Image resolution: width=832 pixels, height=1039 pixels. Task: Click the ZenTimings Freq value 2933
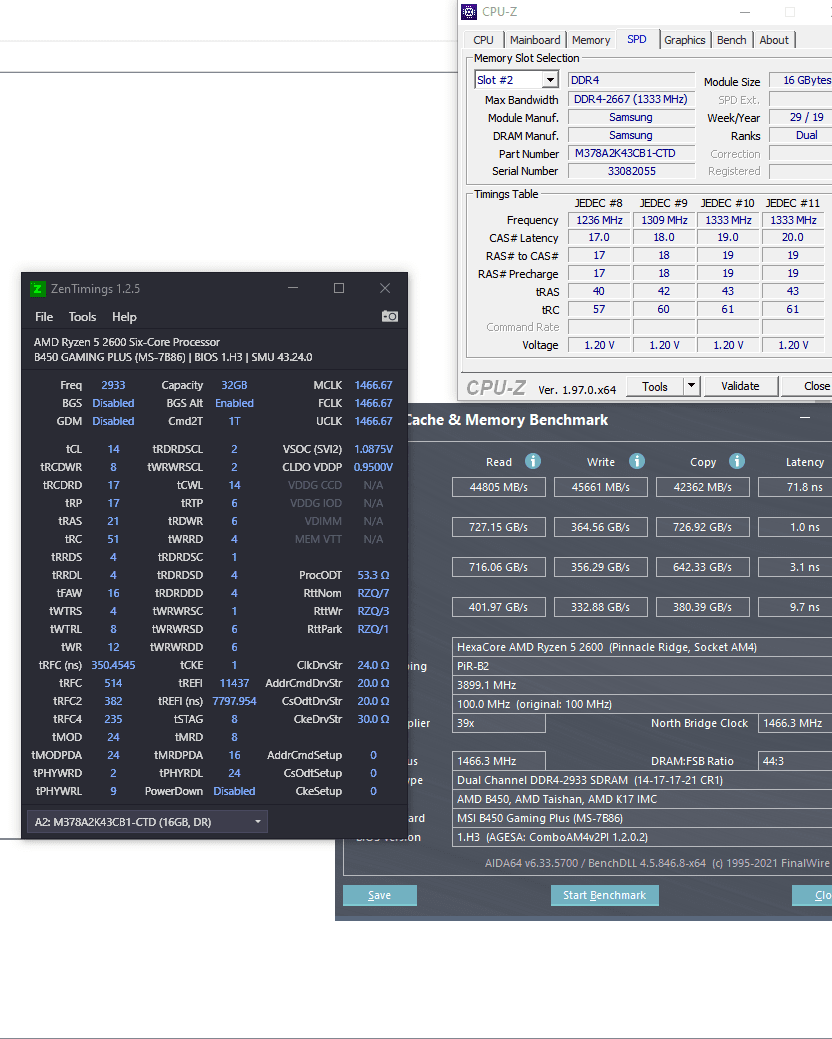(x=113, y=385)
